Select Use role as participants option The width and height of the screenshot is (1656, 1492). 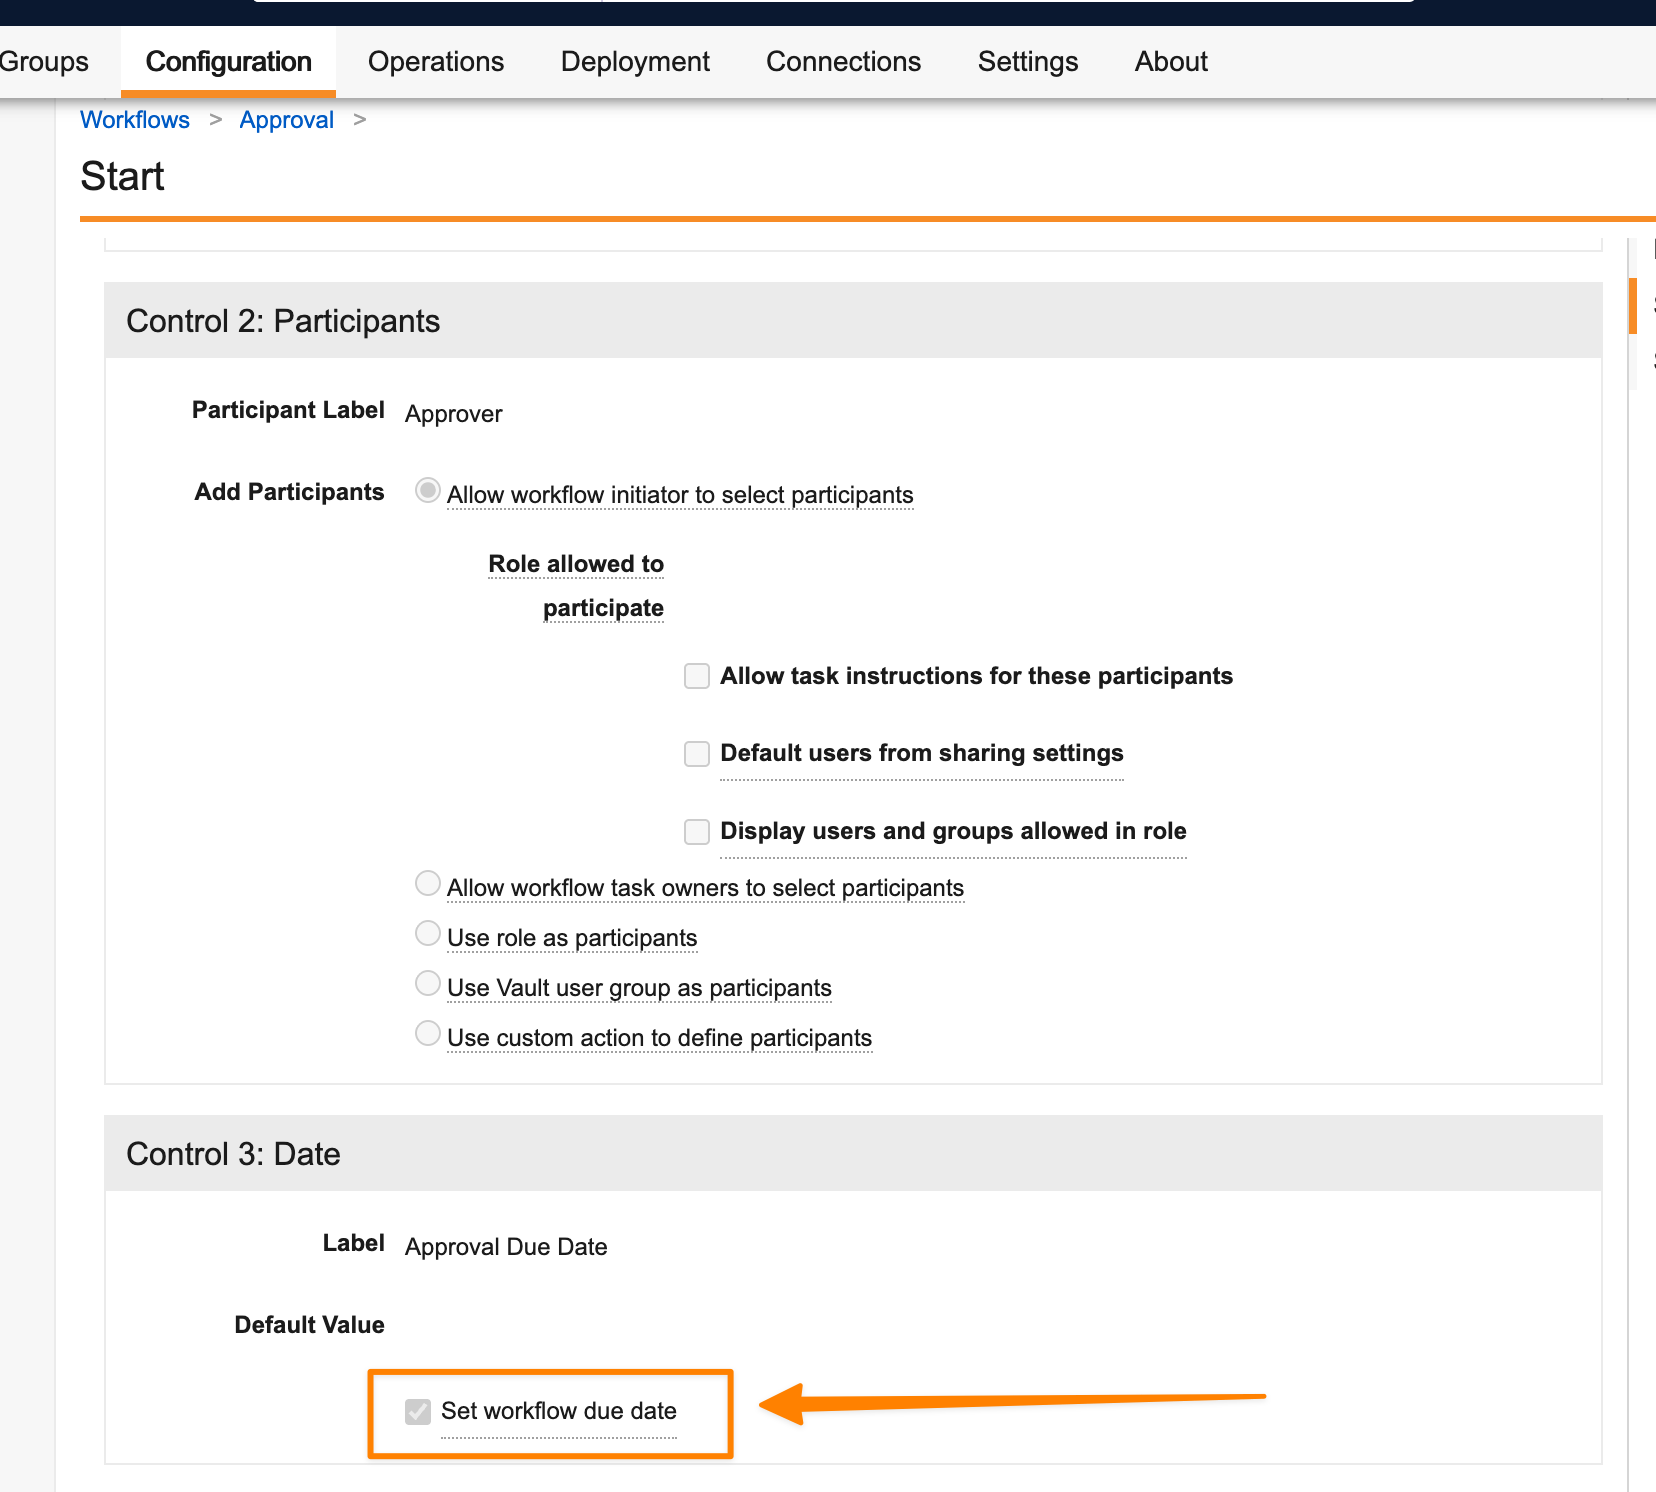(428, 934)
